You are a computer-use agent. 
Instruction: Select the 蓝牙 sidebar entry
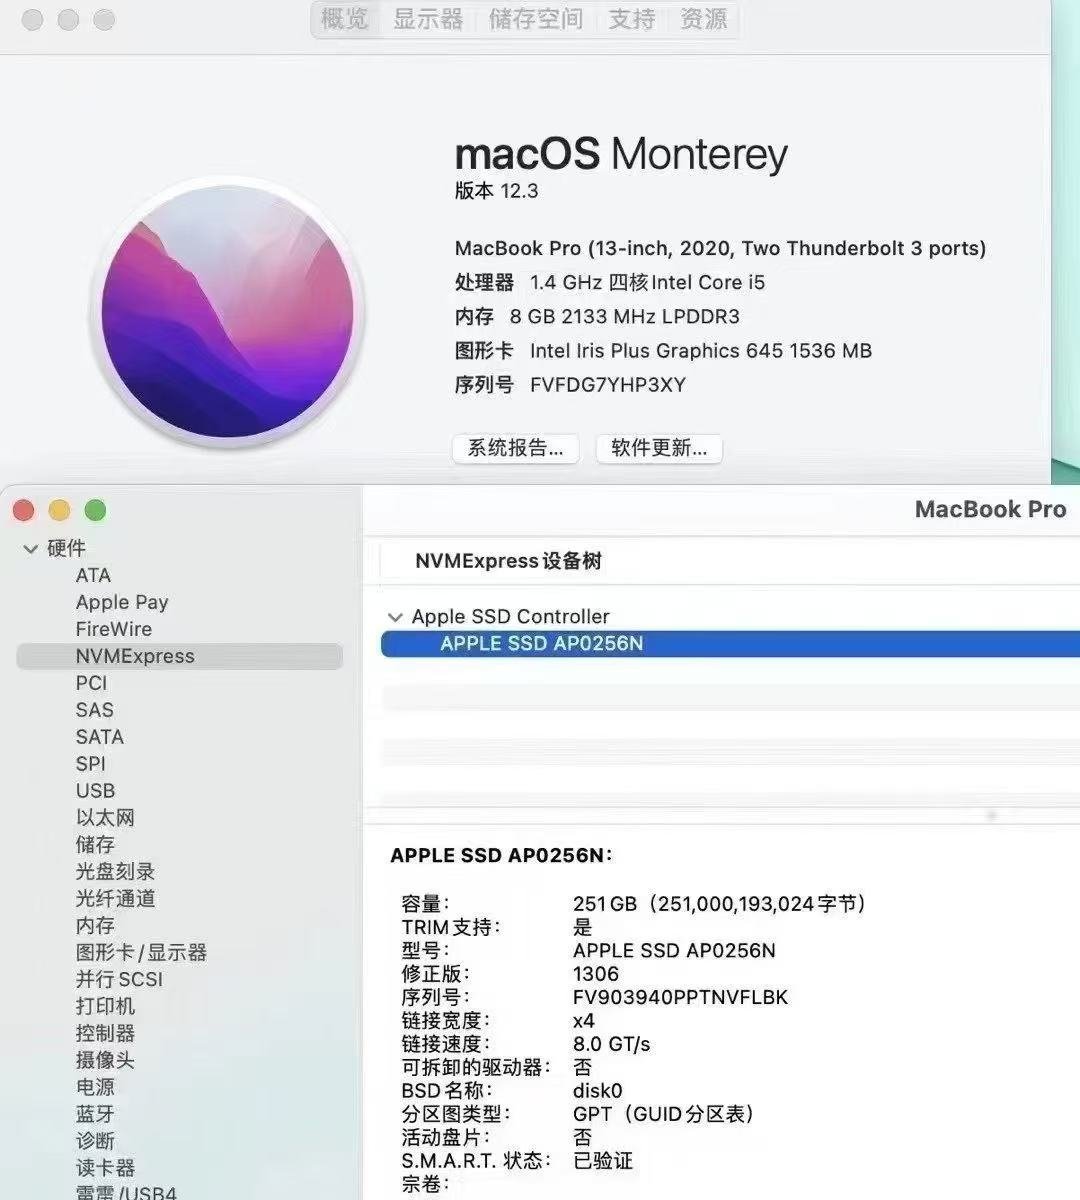coord(95,1114)
